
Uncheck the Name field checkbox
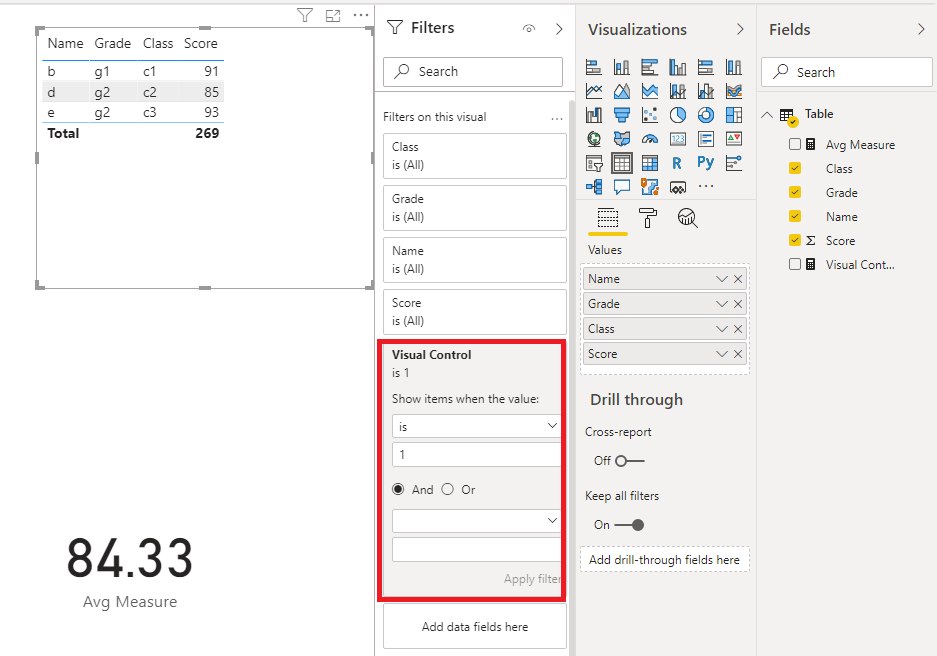tap(795, 216)
